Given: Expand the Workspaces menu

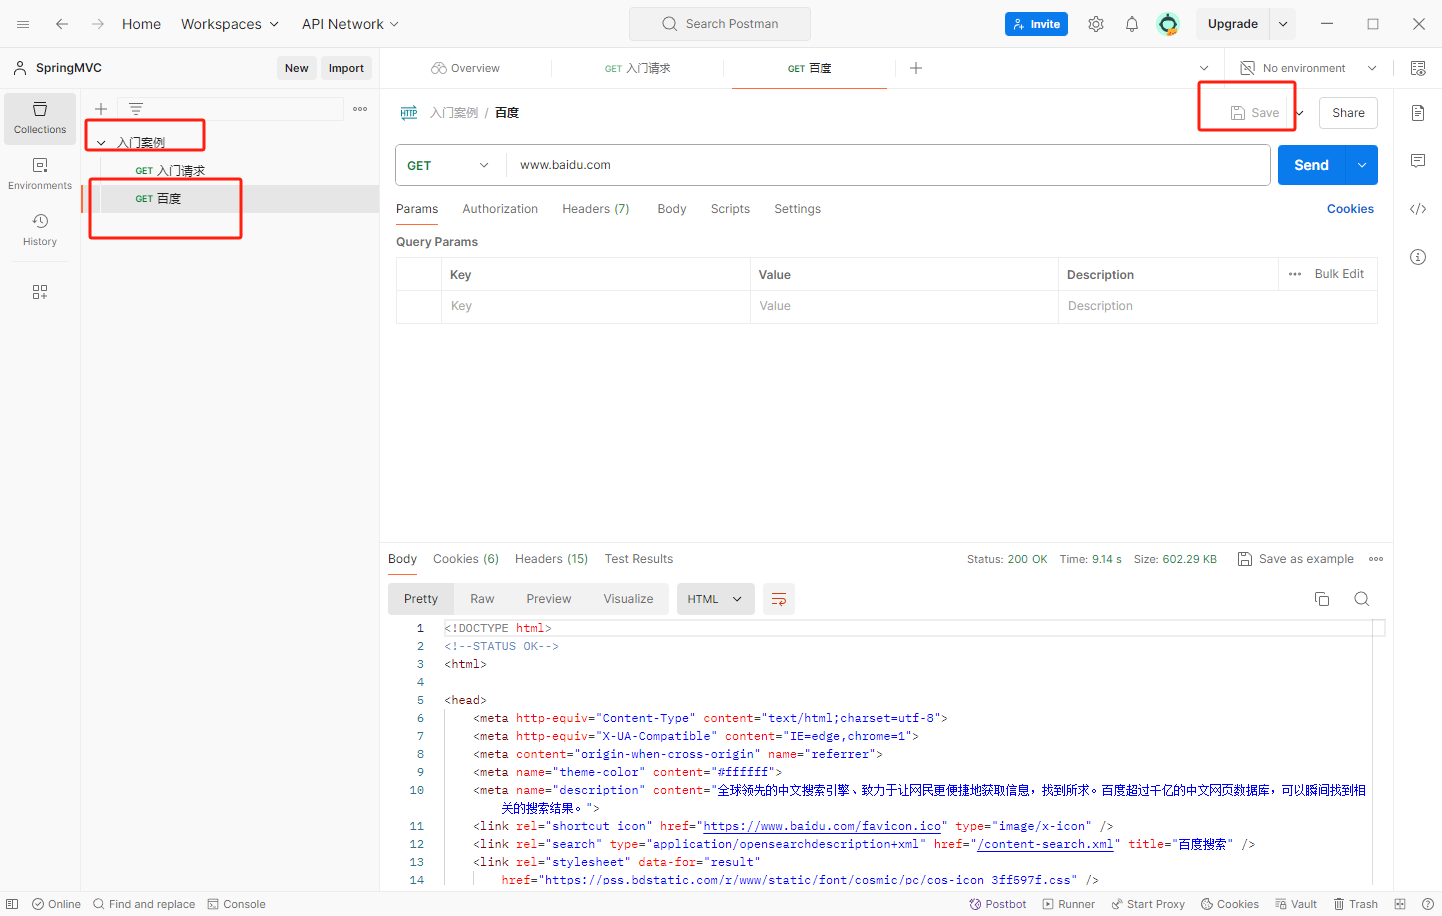Looking at the screenshot, I should click(x=230, y=24).
